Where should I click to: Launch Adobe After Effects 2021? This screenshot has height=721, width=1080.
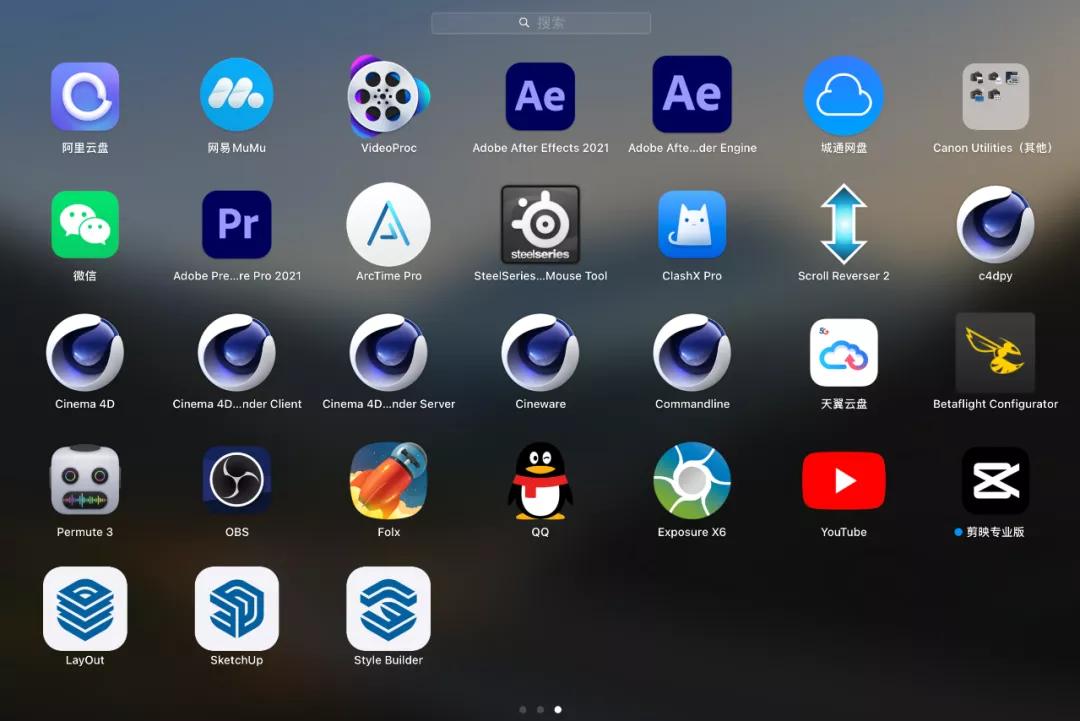(x=540, y=95)
